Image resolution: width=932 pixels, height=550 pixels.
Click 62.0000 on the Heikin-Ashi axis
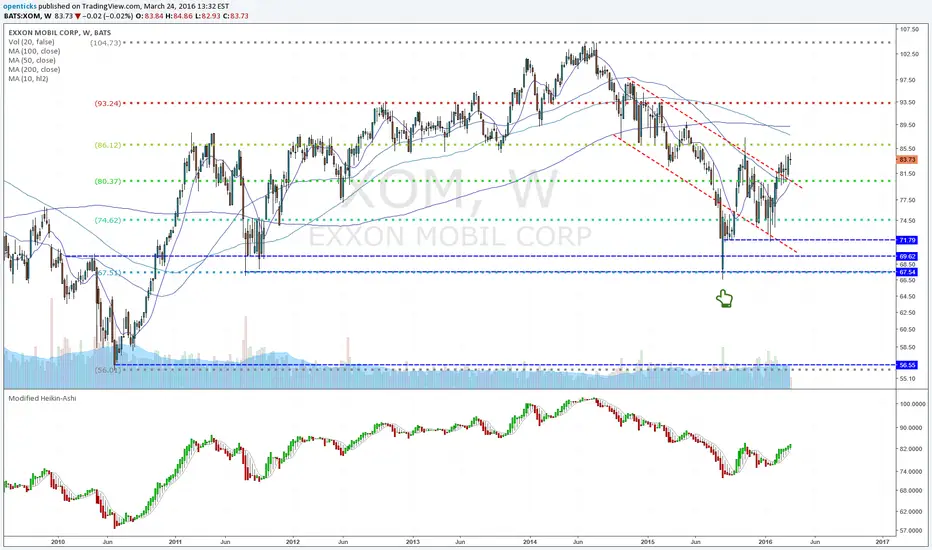coord(912,511)
